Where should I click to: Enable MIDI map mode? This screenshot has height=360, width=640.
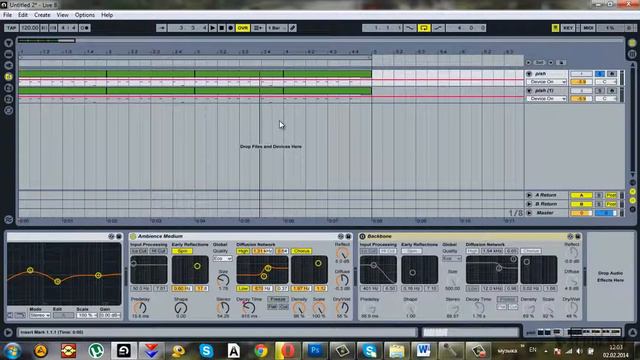588,28
